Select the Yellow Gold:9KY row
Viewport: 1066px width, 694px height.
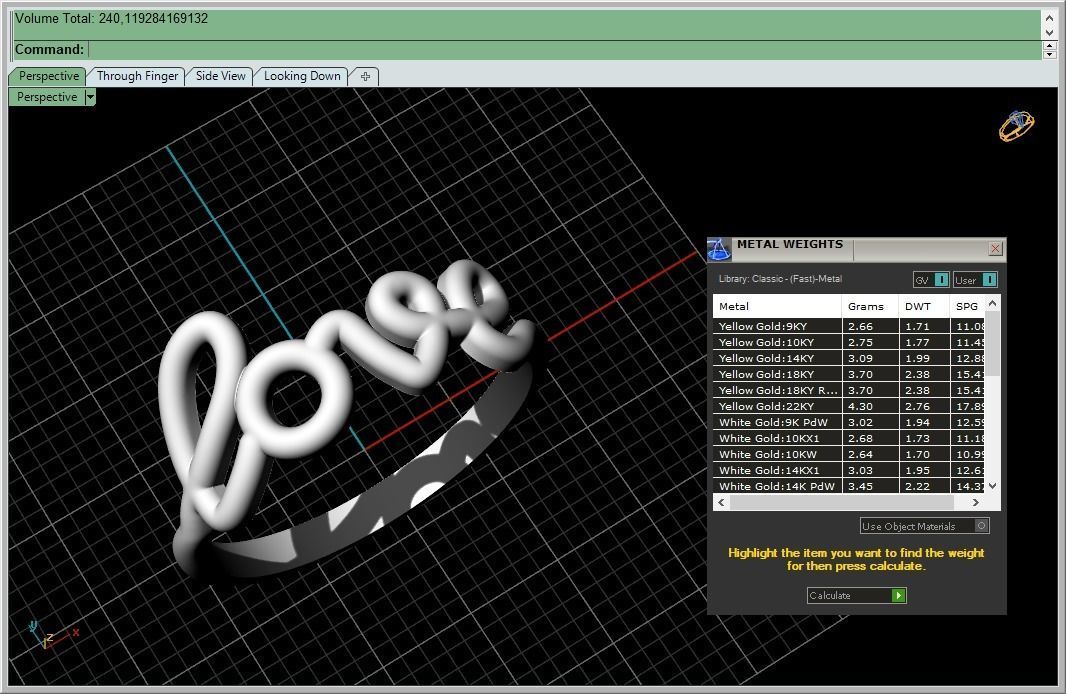click(848, 326)
